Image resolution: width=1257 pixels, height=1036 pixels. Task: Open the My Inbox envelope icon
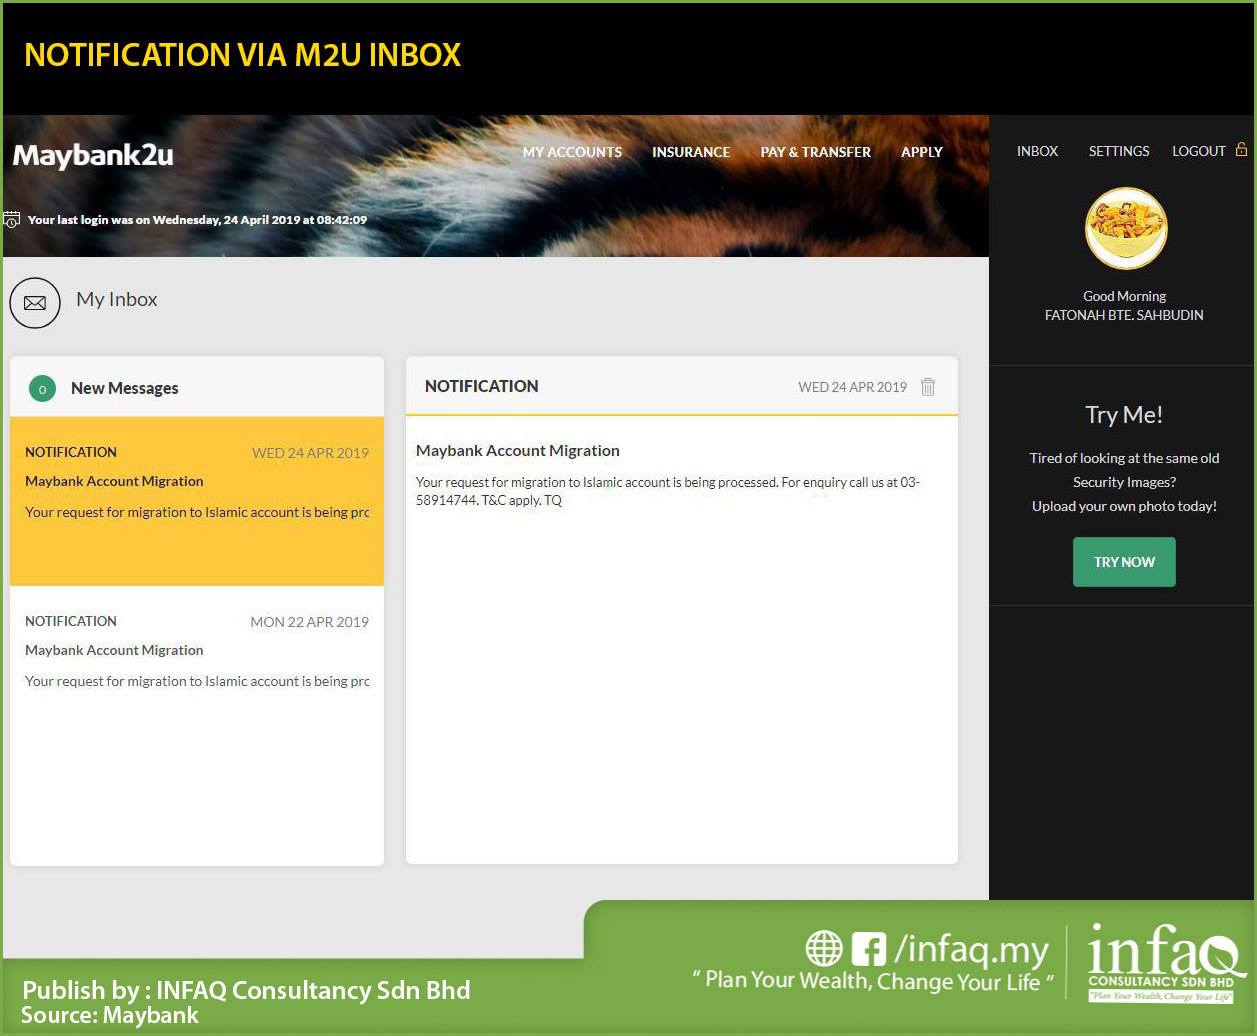click(35, 302)
